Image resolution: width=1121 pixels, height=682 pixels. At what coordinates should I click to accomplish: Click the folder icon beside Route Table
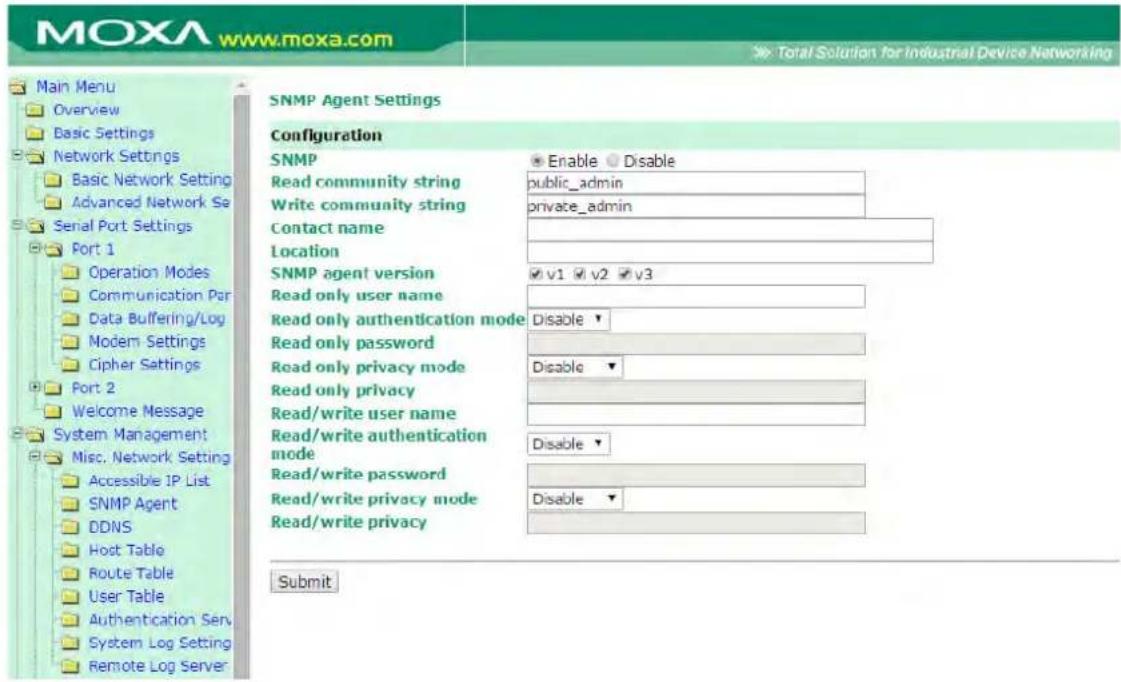70,573
